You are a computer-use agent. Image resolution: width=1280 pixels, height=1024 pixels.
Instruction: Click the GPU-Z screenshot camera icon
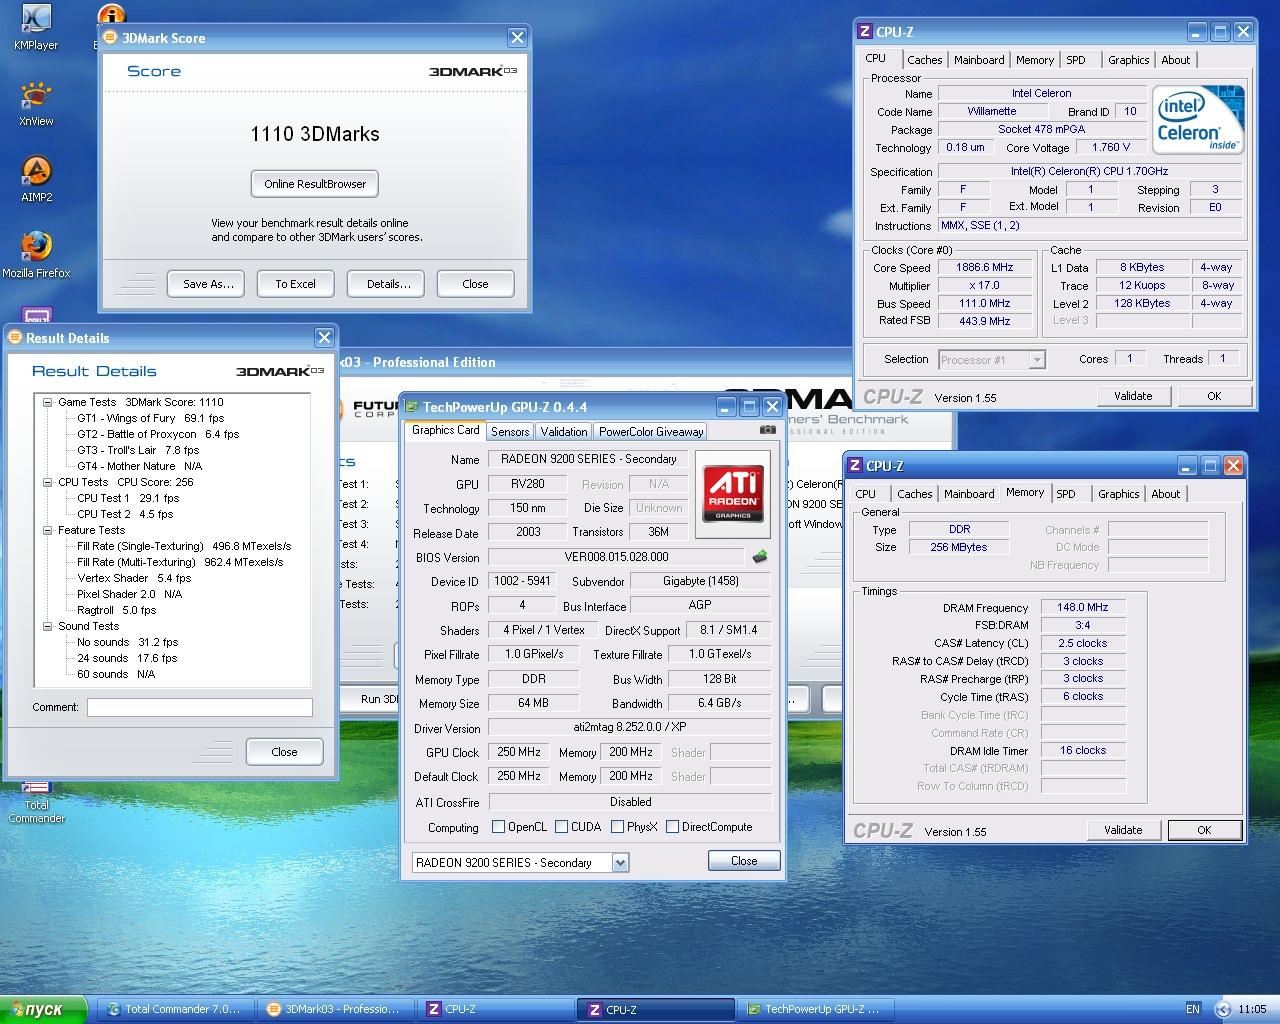767,430
